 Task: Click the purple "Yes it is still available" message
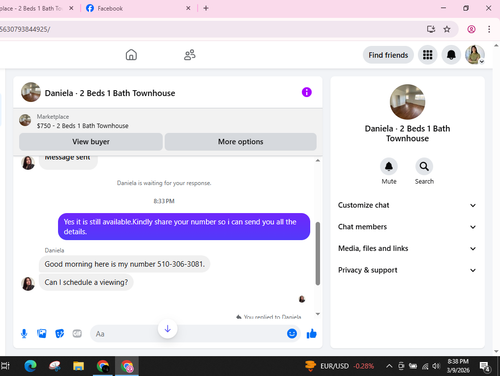pos(184,227)
